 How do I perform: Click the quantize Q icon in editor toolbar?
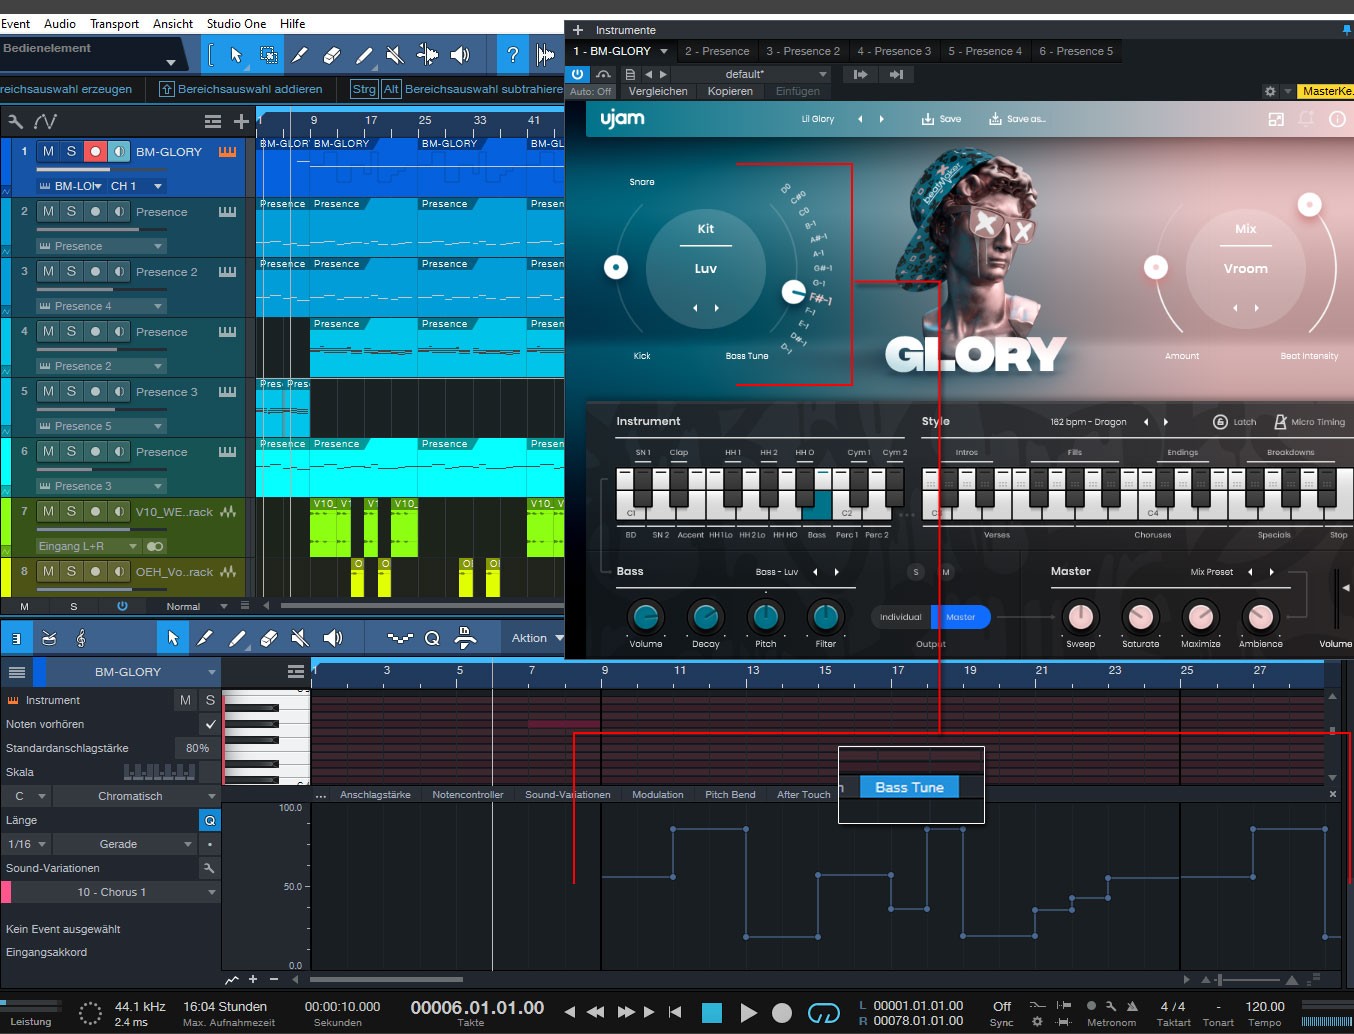tap(432, 638)
